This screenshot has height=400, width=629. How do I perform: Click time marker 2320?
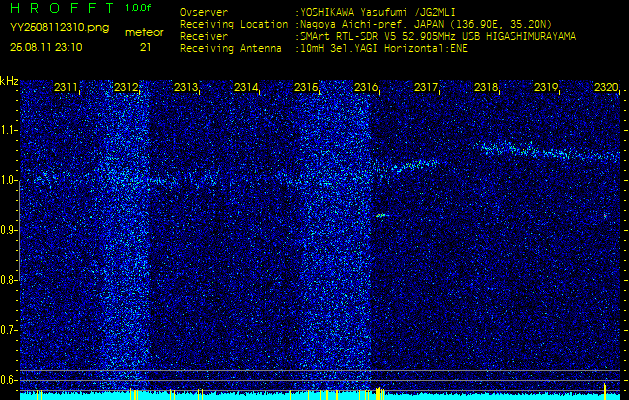click(606, 87)
